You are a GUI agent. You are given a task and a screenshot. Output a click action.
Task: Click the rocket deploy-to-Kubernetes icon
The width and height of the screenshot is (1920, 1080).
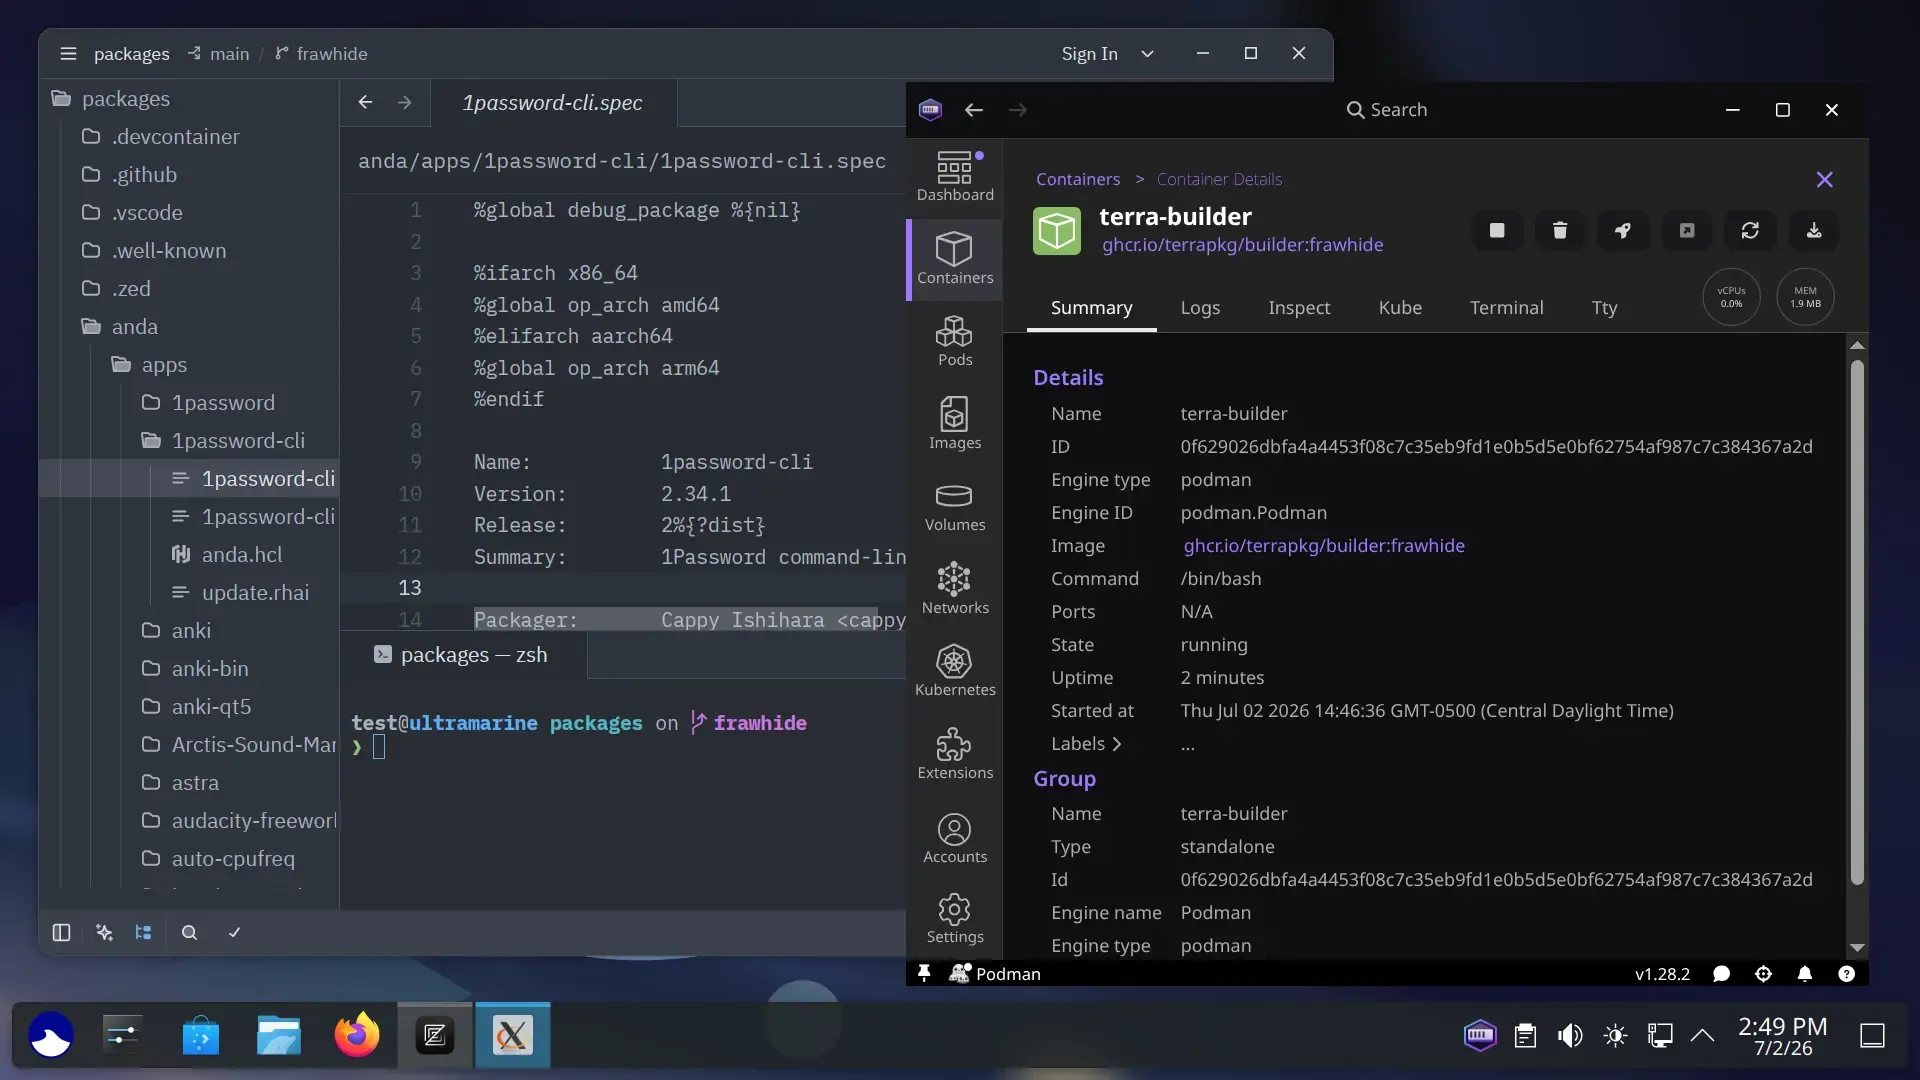(1623, 231)
